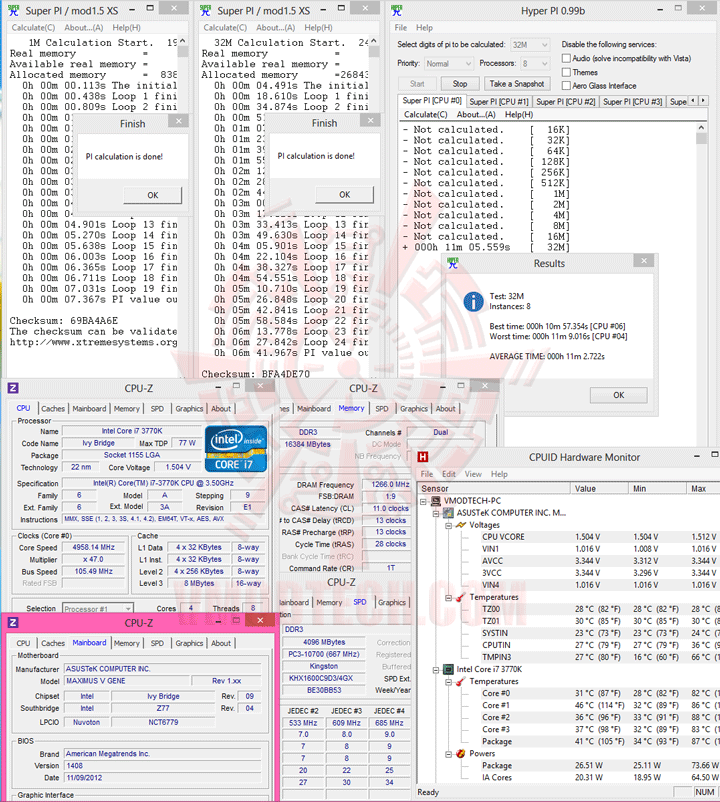Image resolution: width=720 pixels, height=802 pixels.
Task: Click the red H icon of CPUID Hardware Monitor
Action: click(x=423, y=457)
